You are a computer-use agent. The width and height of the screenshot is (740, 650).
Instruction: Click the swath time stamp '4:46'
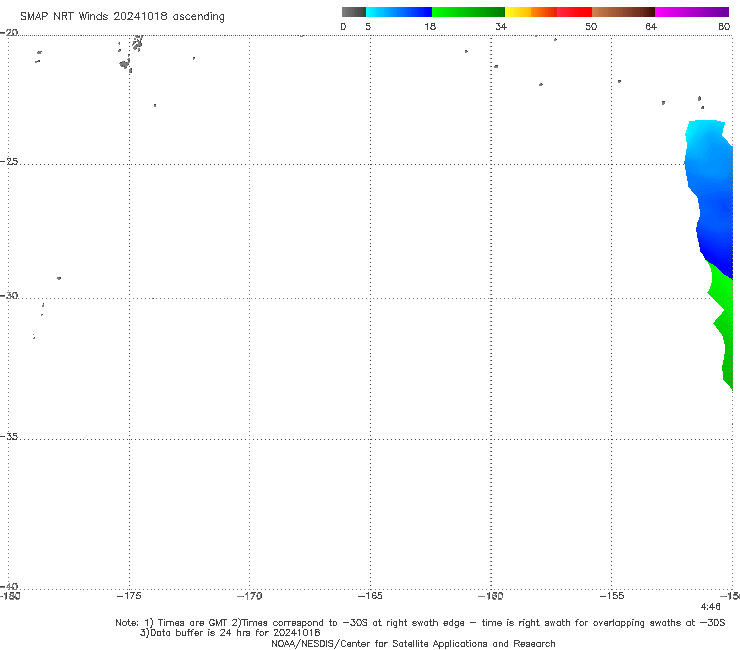coord(710,607)
